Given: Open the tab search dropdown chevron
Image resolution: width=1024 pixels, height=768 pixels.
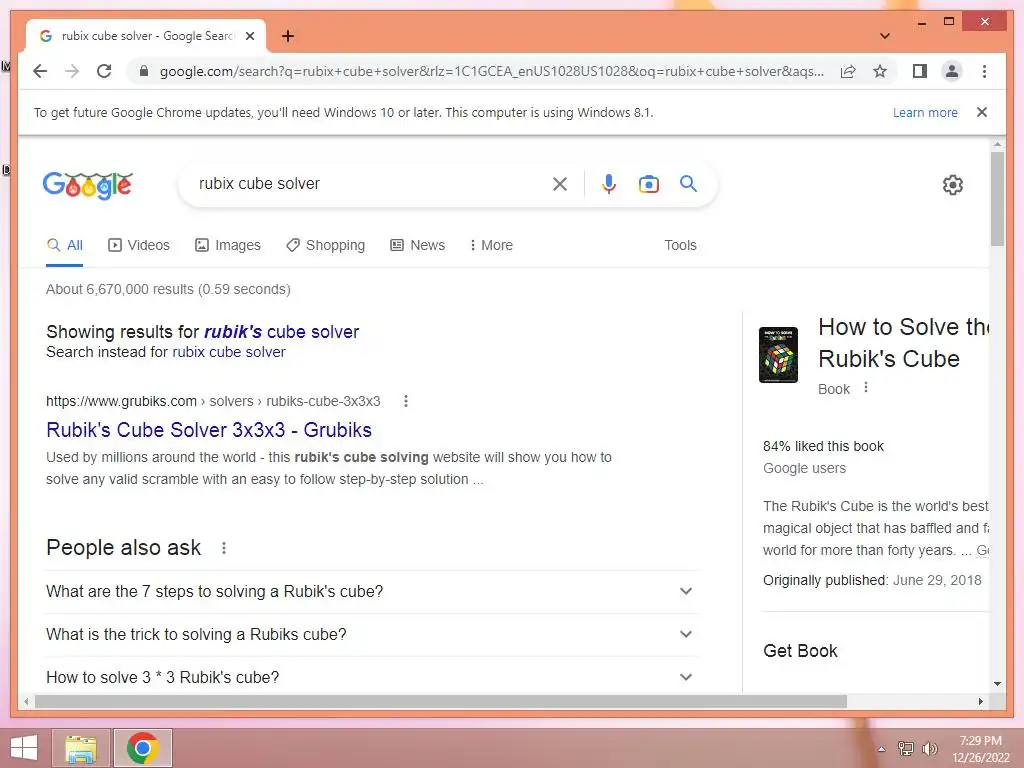Looking at the screenshot, I should 885,36.
